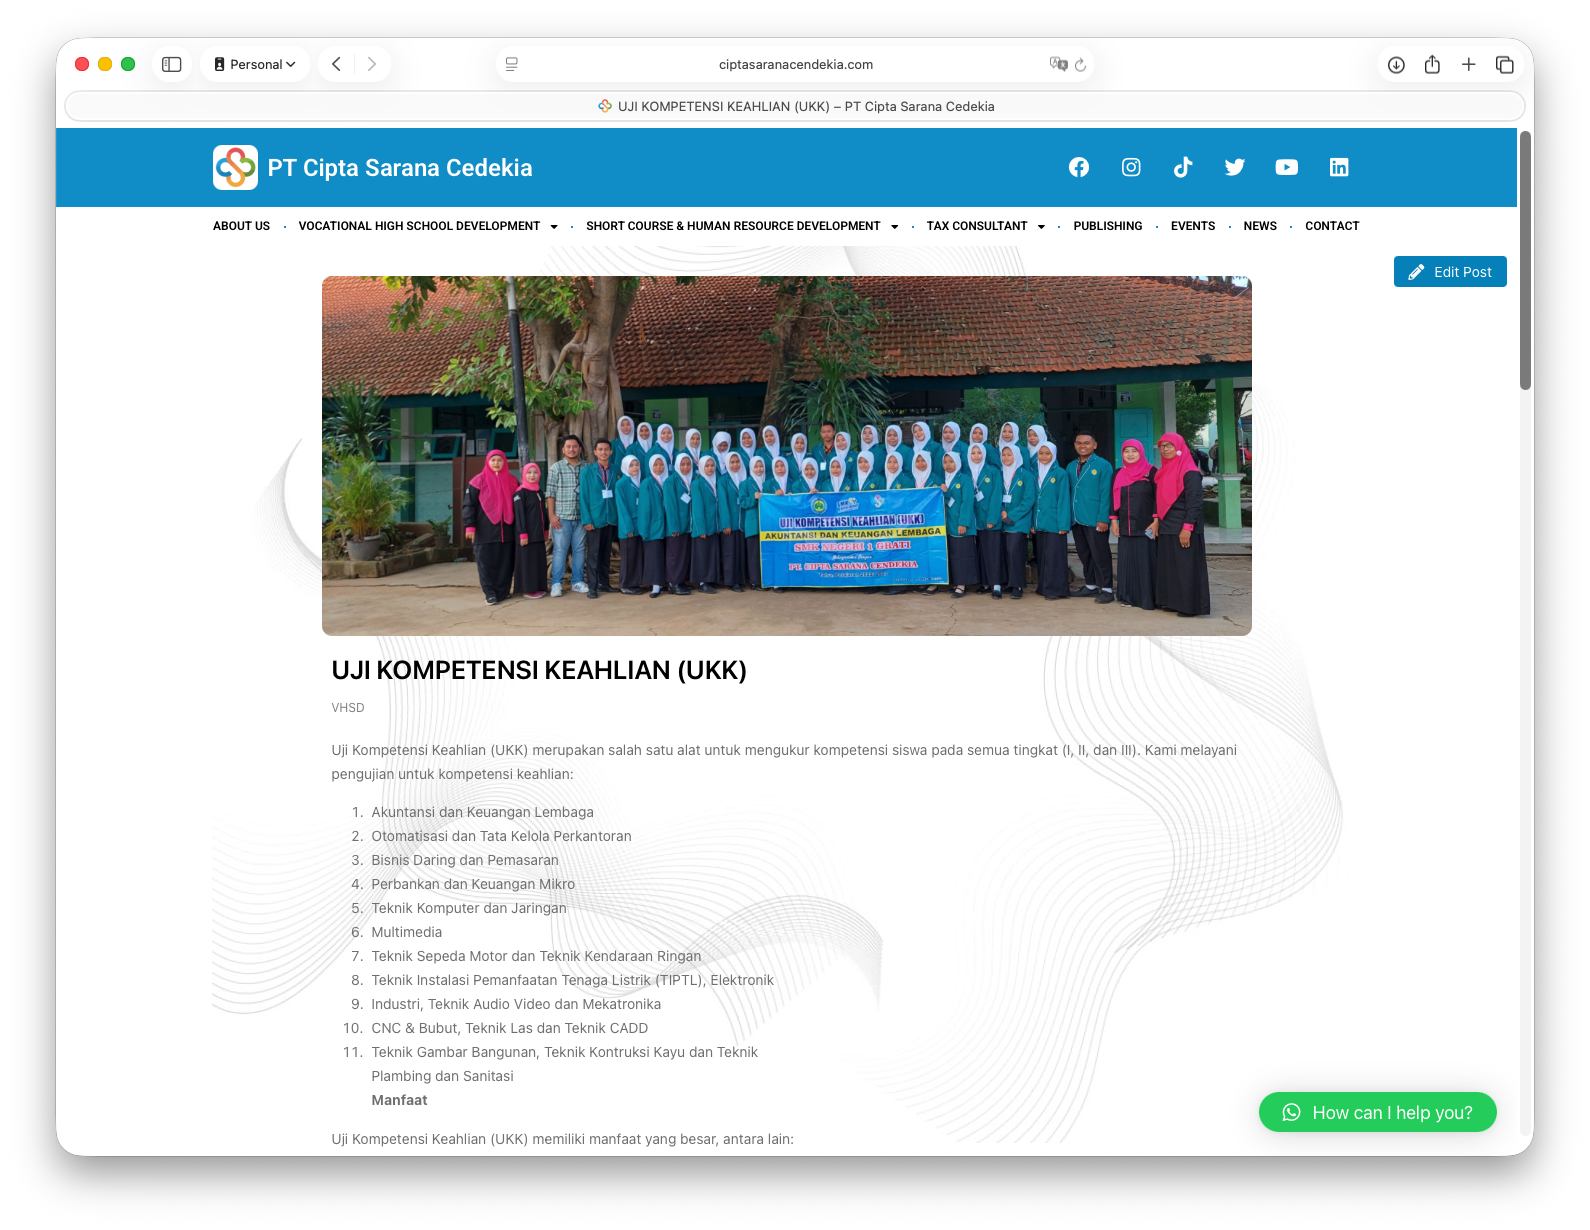Go forward to the next page
Viewport: 1590px width, 1230px height.
tap(372, 64)
